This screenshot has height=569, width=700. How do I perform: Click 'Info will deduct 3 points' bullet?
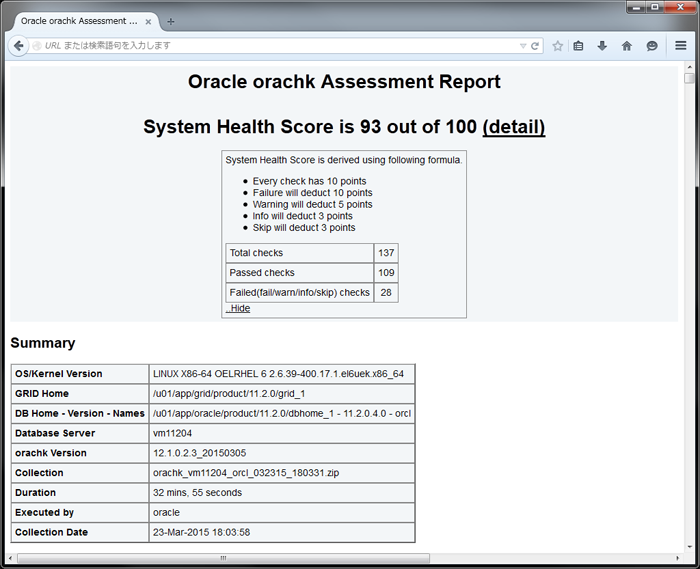pos(303,216)
